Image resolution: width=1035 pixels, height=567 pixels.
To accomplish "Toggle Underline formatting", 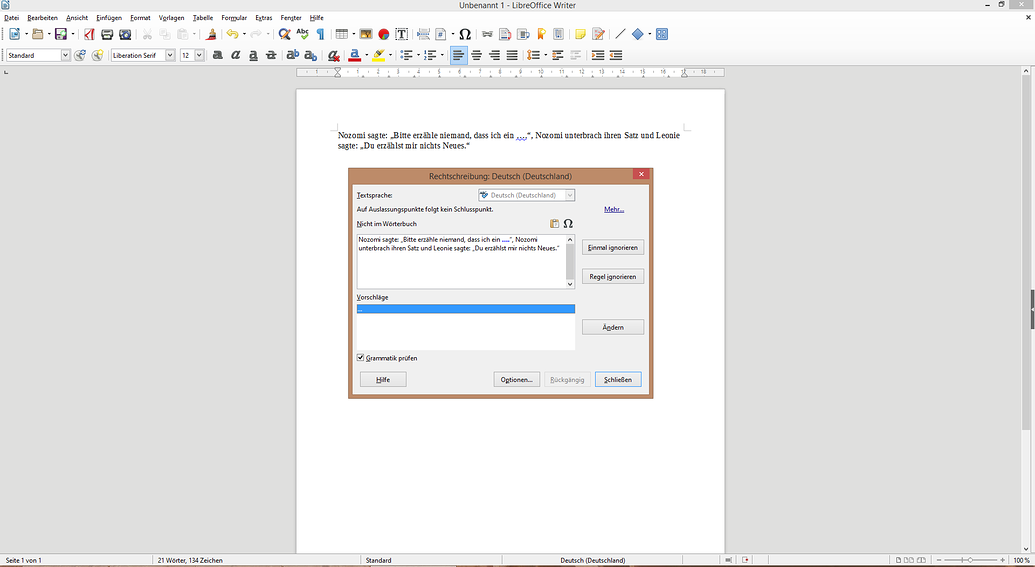I will [253, 55].
